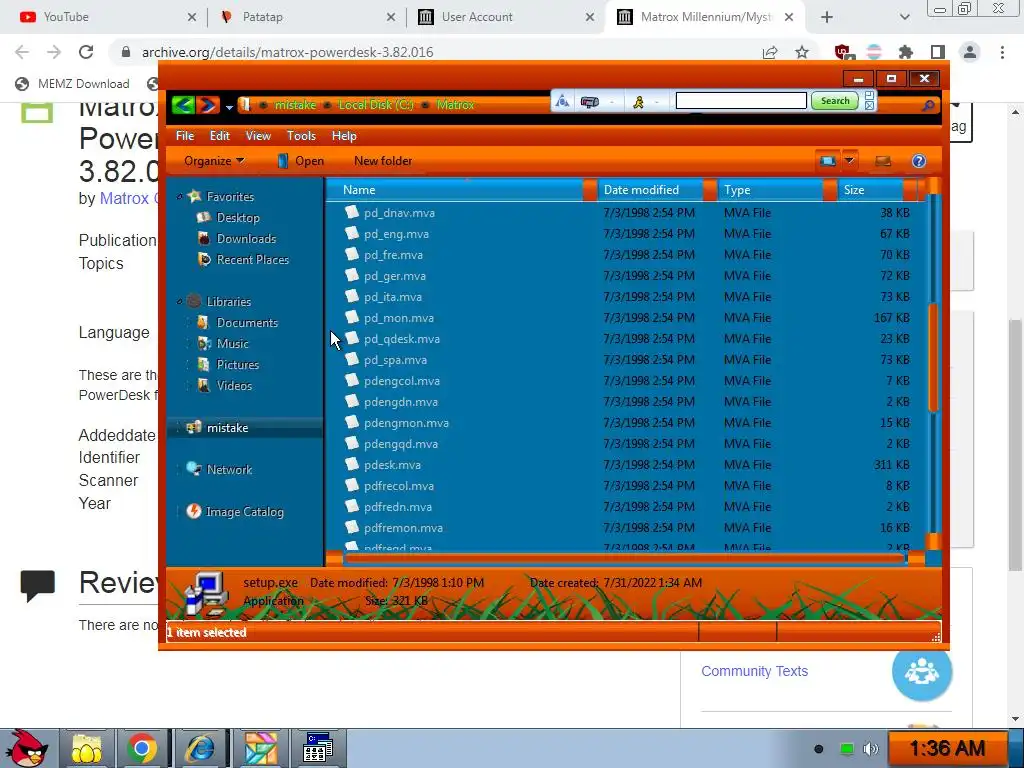Click the green Back arrow in Explorer
This screenshot has width=1024, height=768.
pyautogui.click(x=184, y=104)
